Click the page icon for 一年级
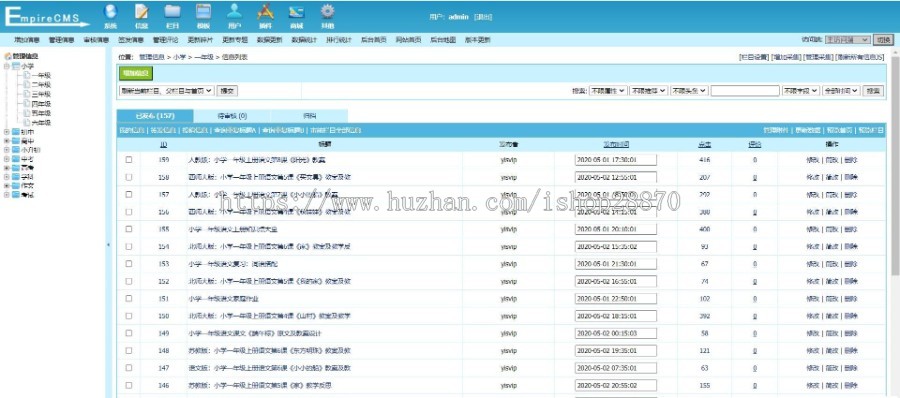 pyautogui.click(x=27, y=75)
